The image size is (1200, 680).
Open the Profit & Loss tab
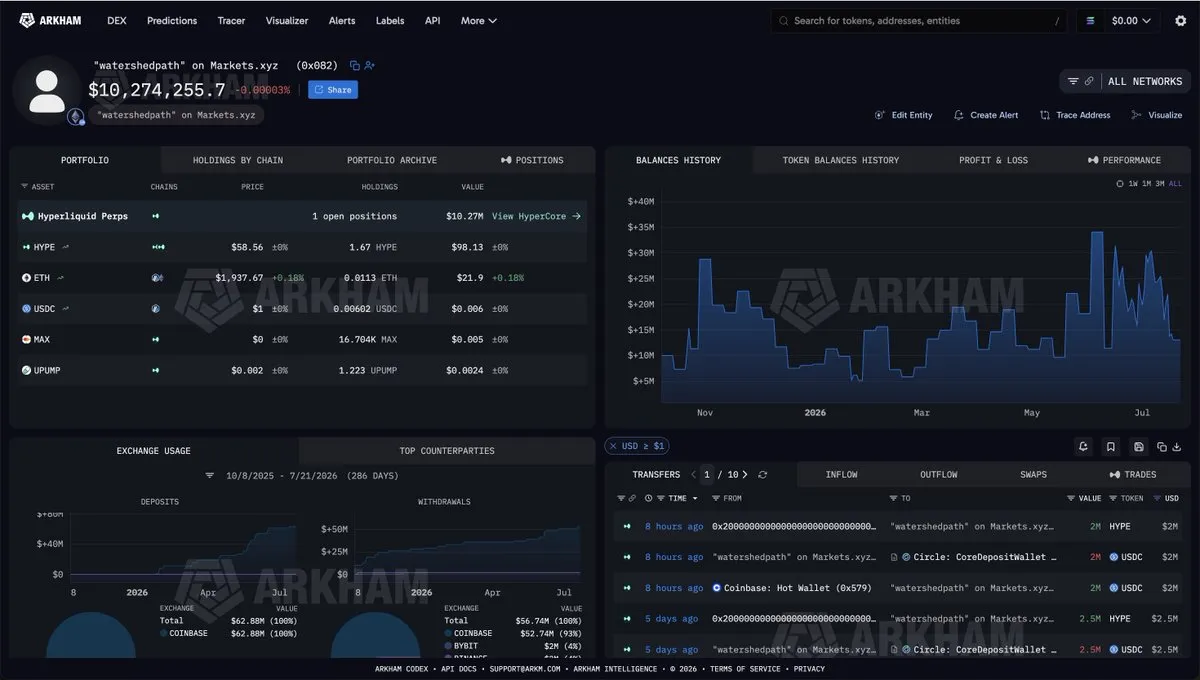coord(993,160)
